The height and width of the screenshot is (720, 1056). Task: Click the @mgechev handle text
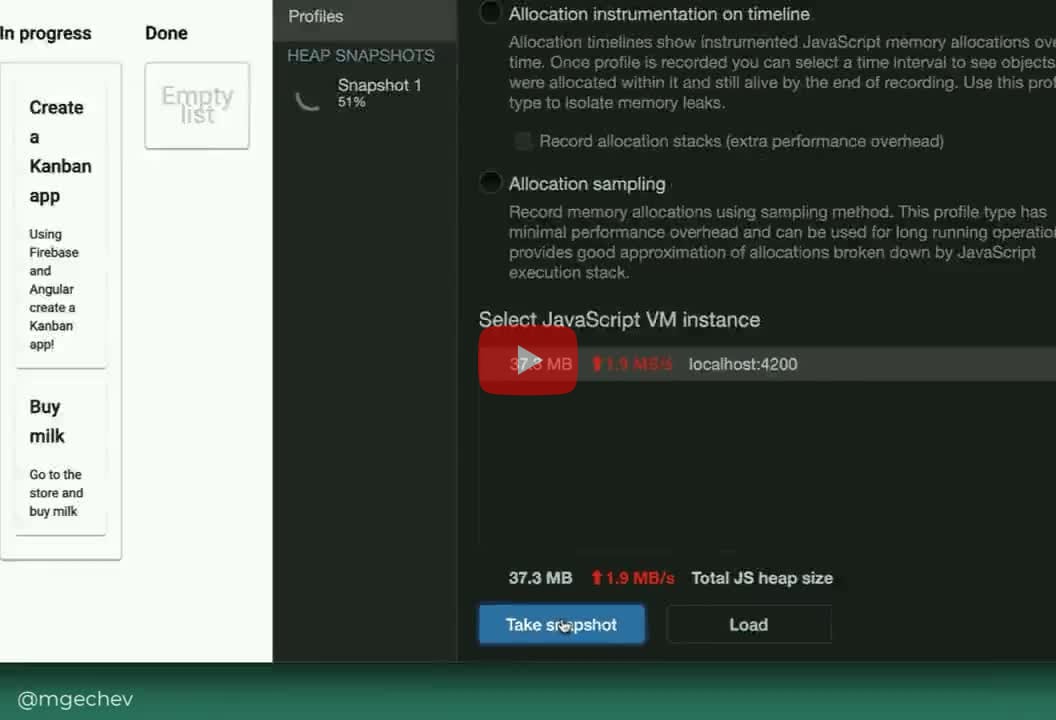pyautogui.click(x=75, y=699)
